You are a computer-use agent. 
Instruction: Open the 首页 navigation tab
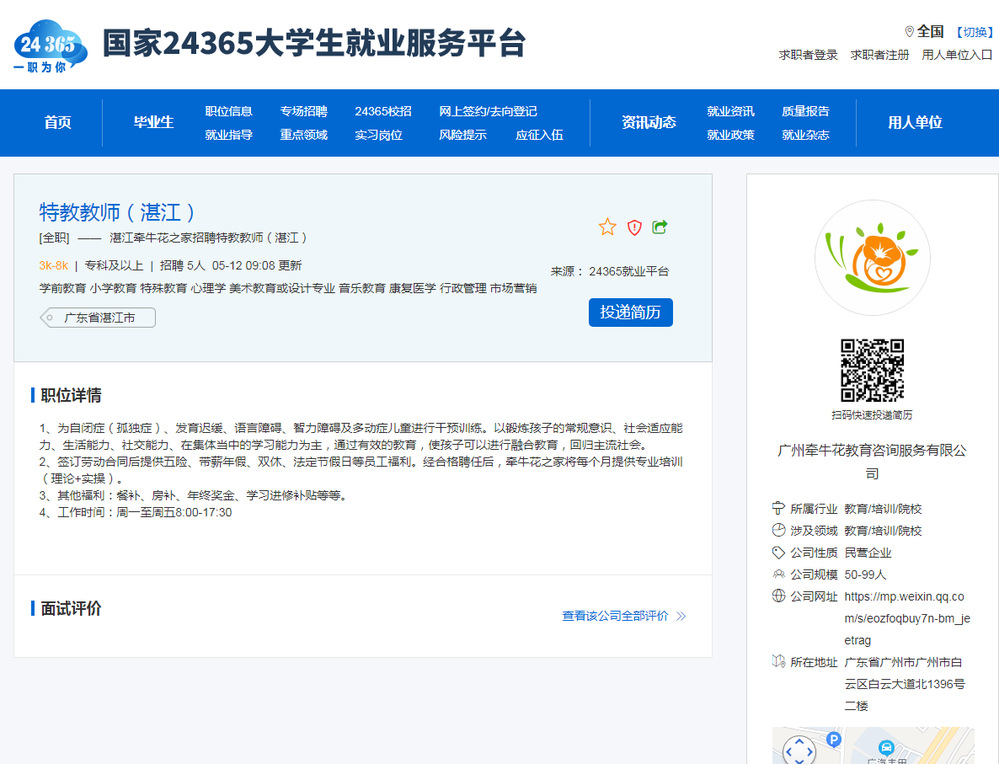click(x=58, y=122)
